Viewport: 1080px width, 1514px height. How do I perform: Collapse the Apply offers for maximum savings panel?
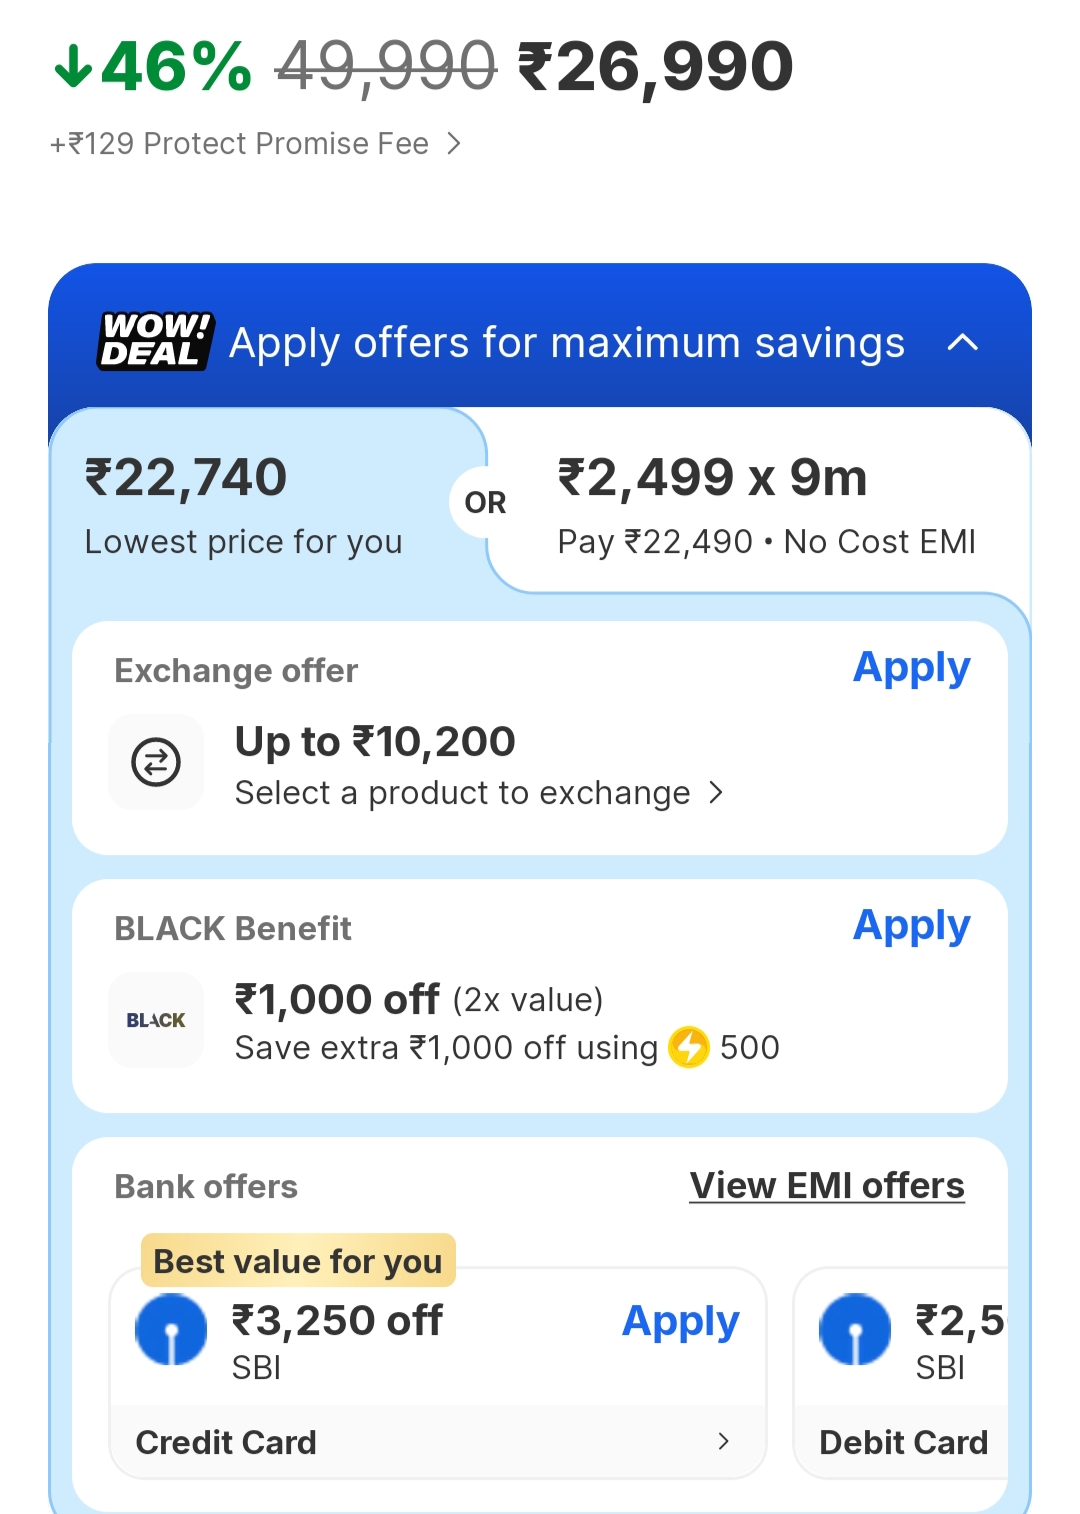tap(962, 343)
